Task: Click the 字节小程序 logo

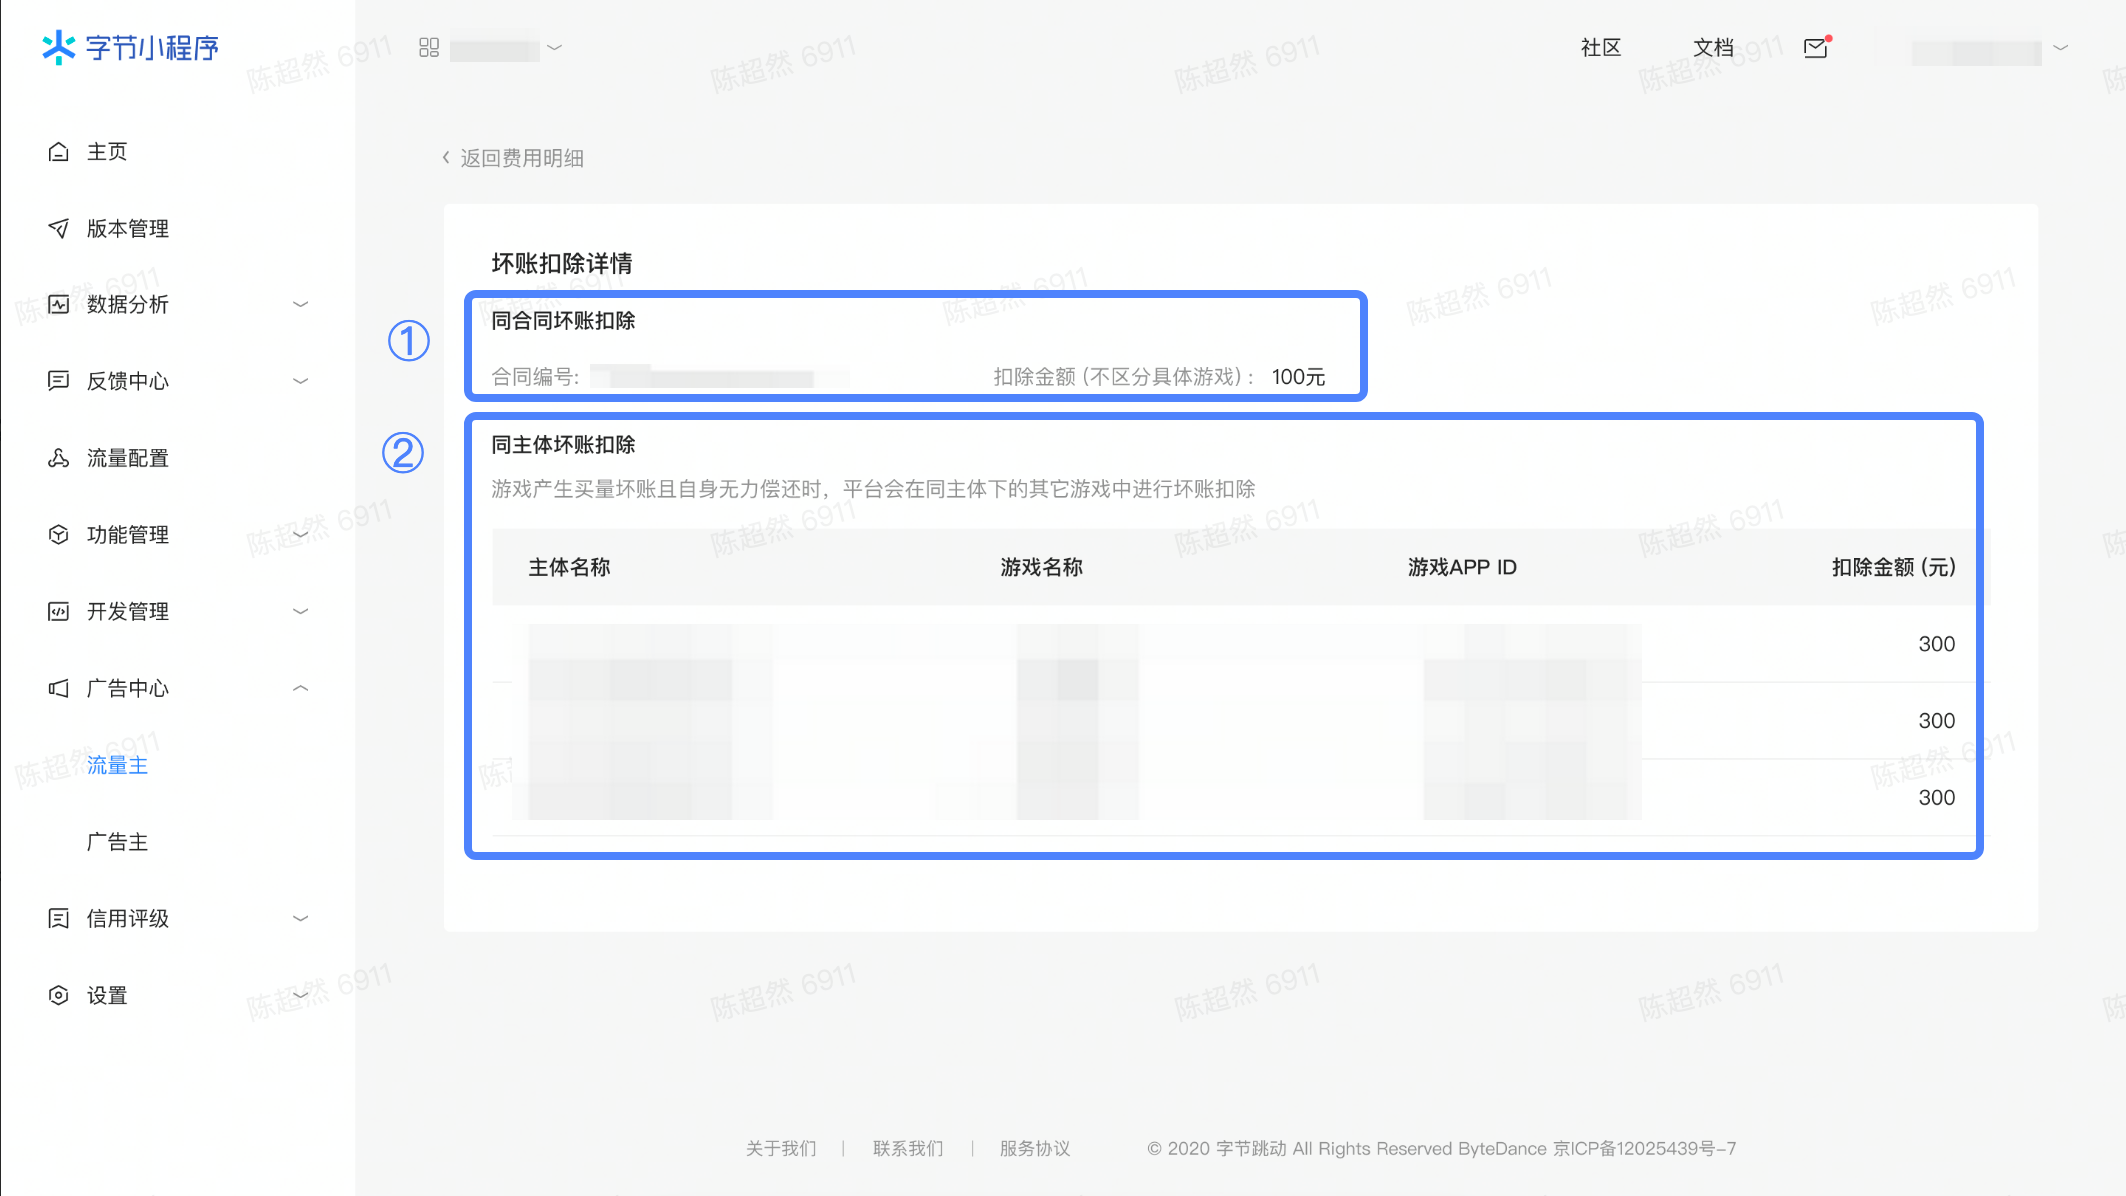Action: (x=130, y=47)
